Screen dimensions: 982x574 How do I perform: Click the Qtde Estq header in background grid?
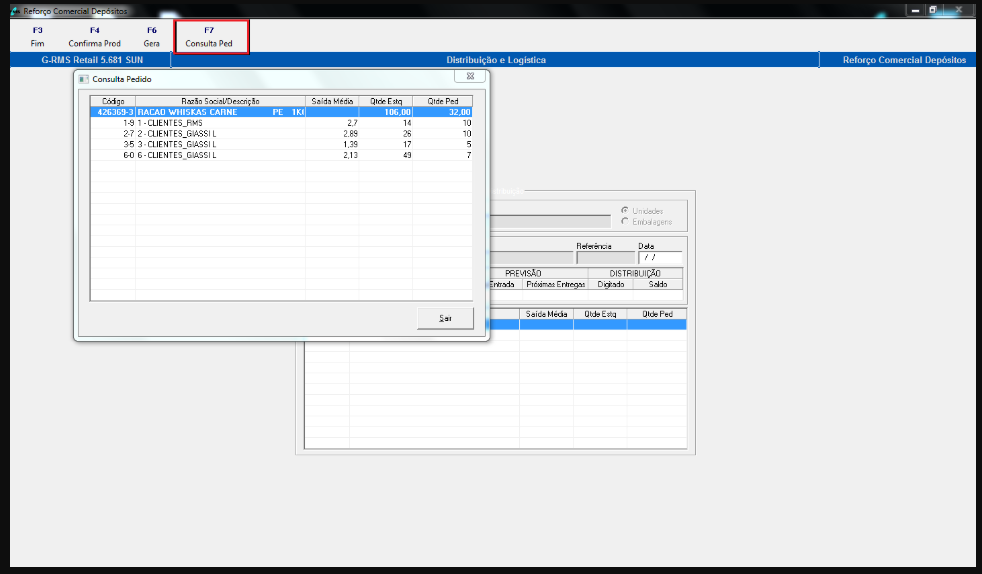tap(600, 314)
